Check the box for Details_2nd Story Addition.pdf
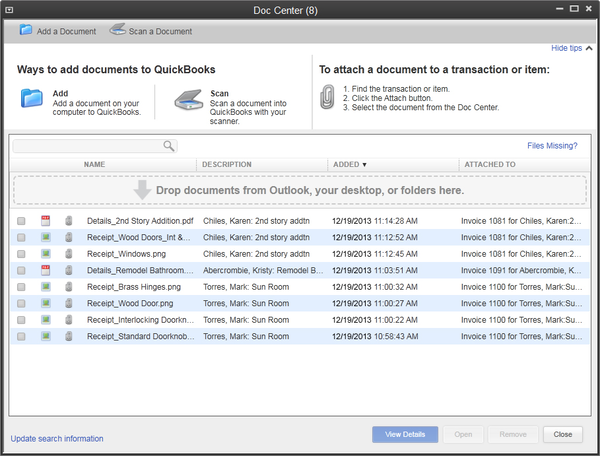The width and height of the screenshot is (600, 456). point(21,221)
